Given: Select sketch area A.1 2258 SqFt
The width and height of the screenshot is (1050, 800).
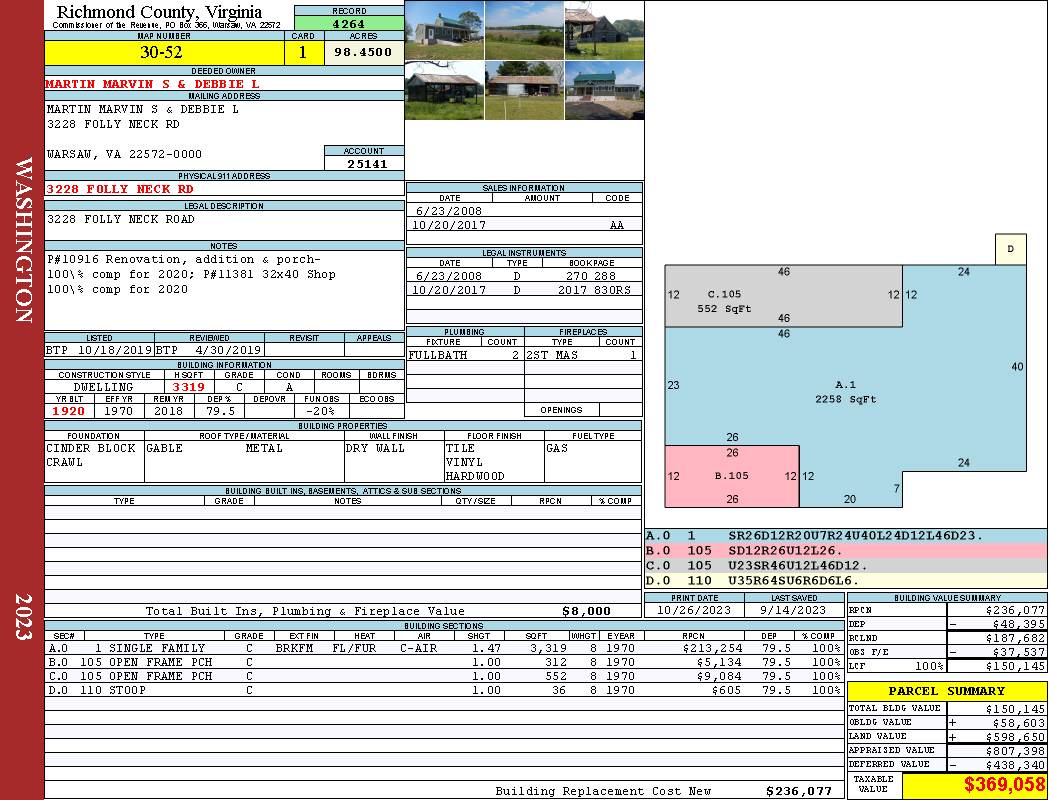Looking at the screenshot, I should tap(845, 392).
